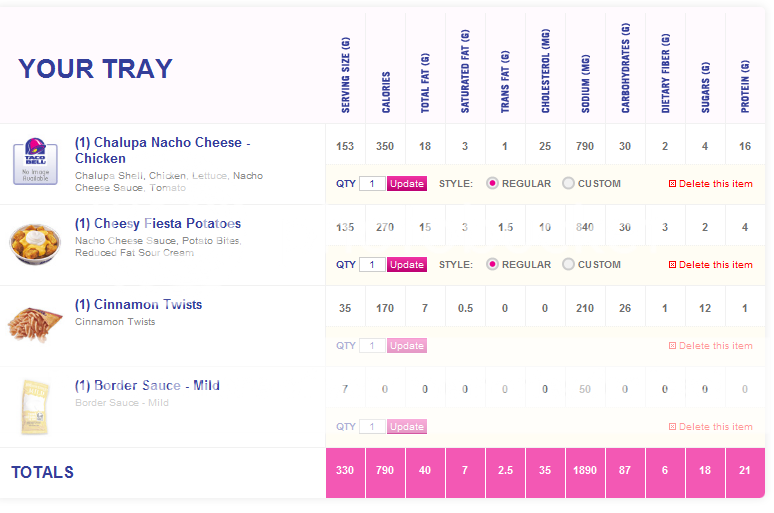The image size is (774, 513).
Task: Click Cinnamon Twists calories value 170
Action: (x=385, y=308)
